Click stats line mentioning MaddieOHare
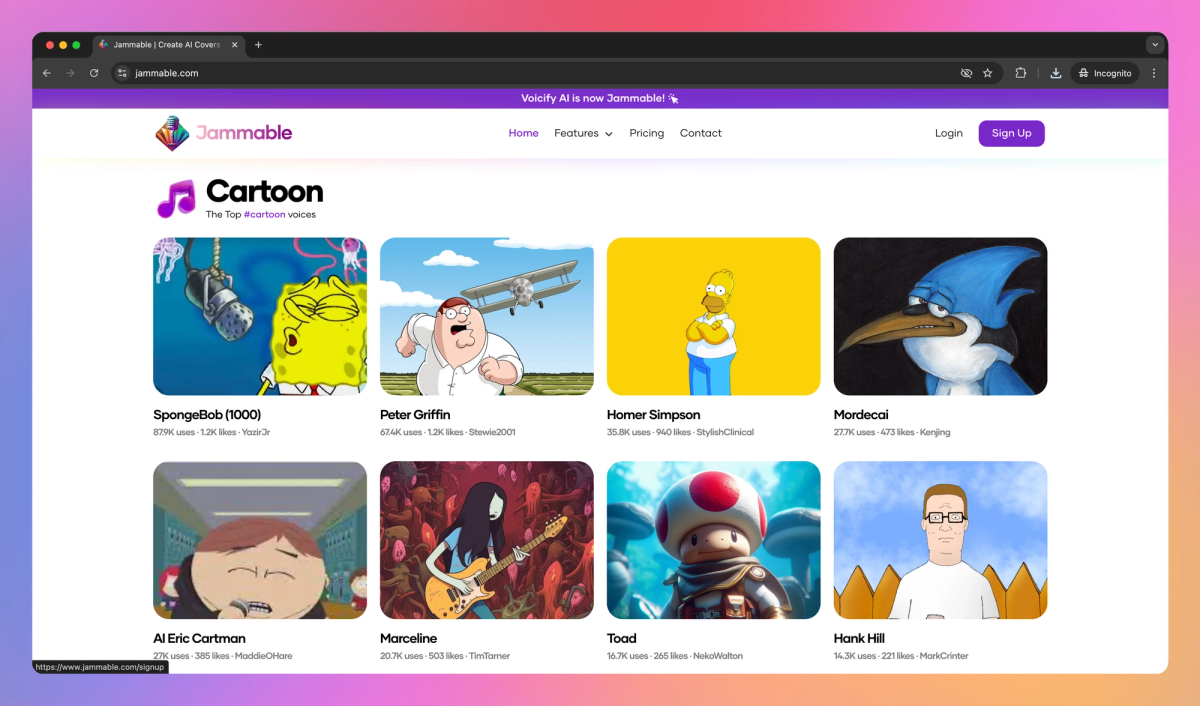 [x=223, y=656]
